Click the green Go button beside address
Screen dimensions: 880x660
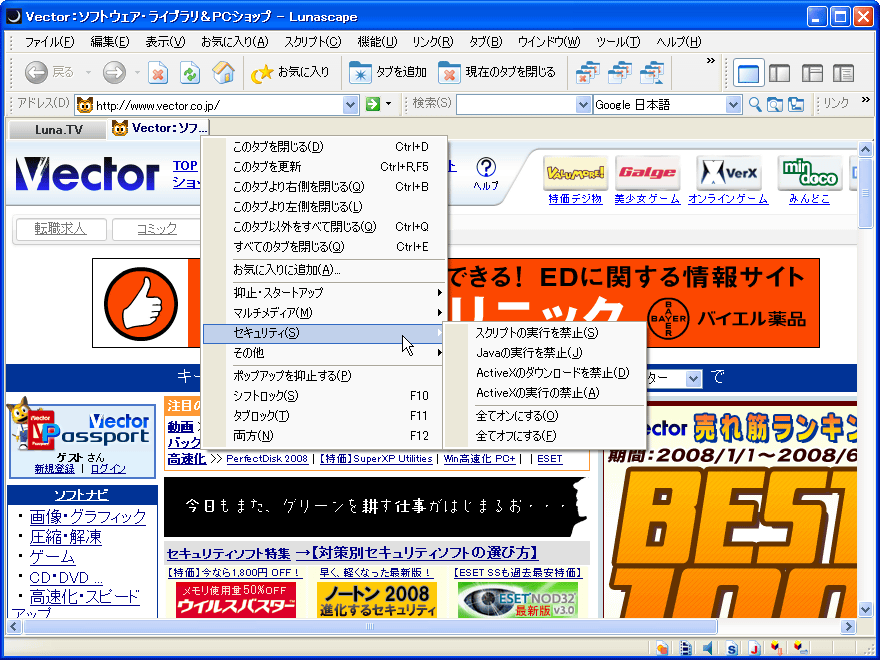point(373,104)
